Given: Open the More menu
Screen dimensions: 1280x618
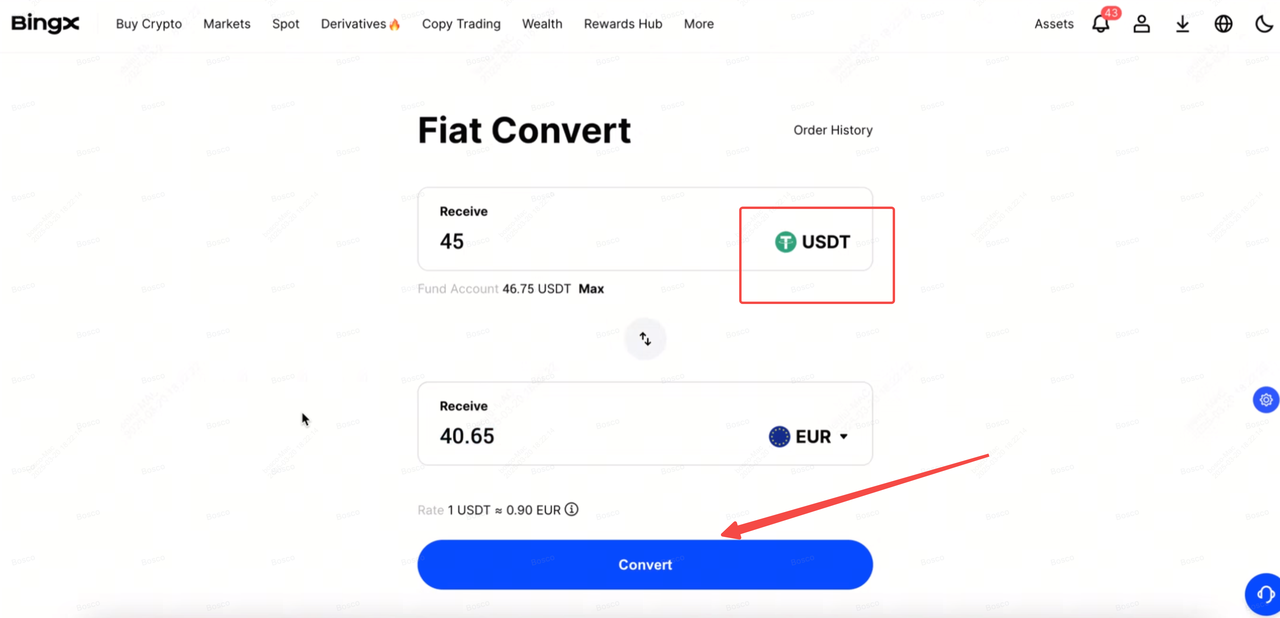Looking at the screenshot, I should point(699,24).
